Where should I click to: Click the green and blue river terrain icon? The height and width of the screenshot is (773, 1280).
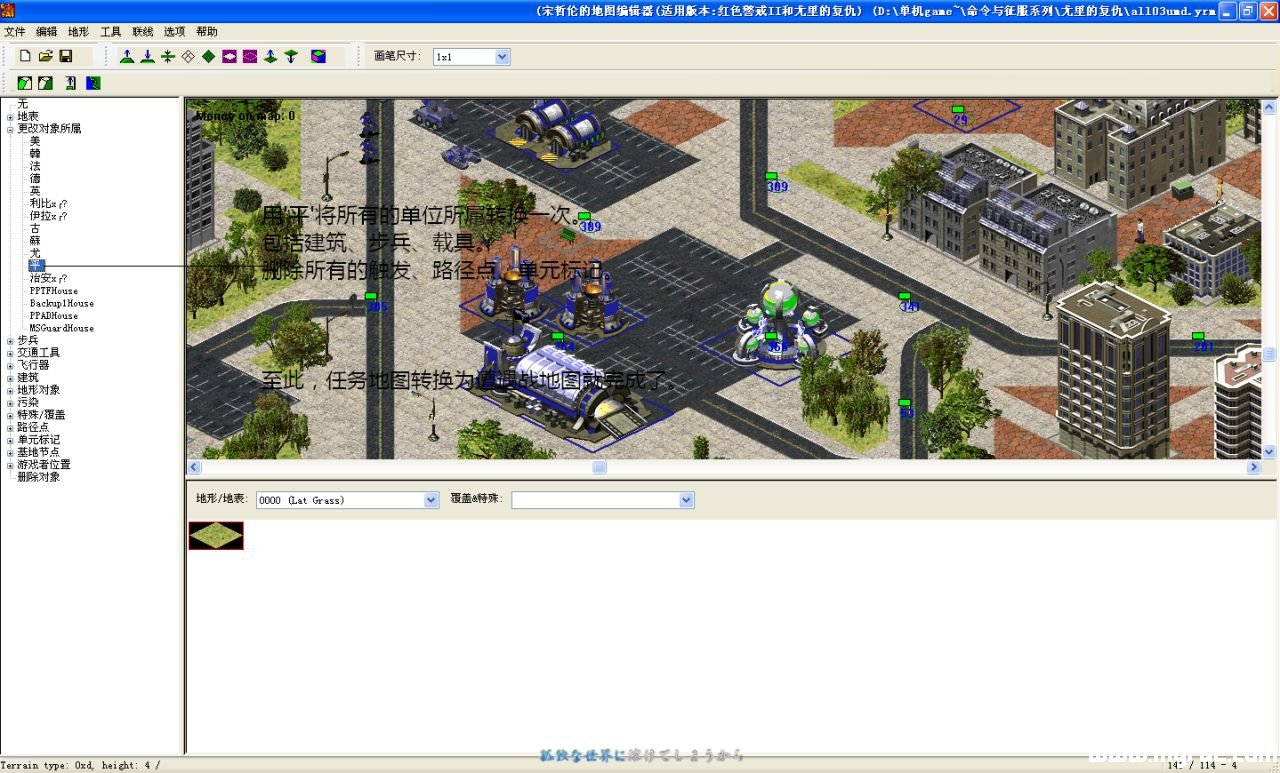[93, 83]
